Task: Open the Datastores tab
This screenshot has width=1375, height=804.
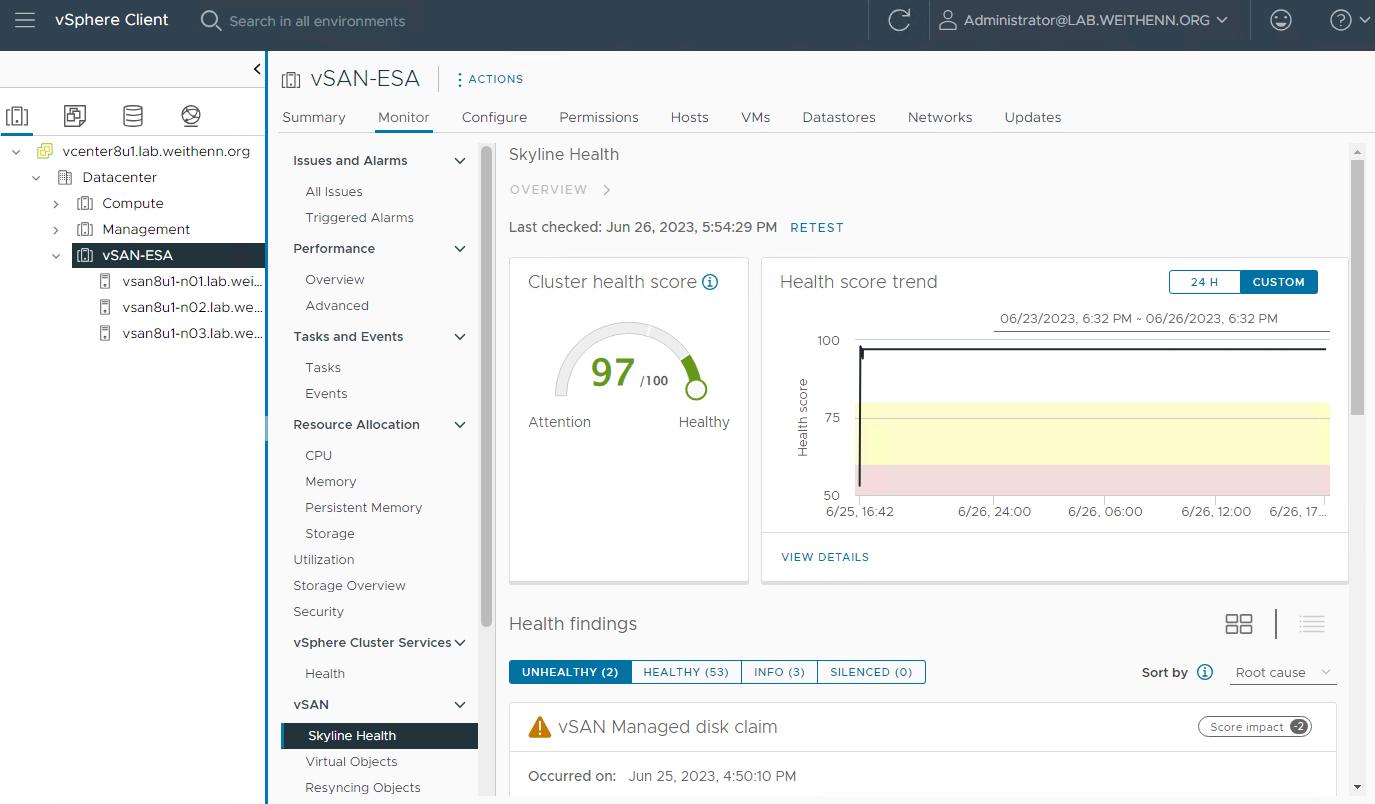Action: tap(839, 117)
